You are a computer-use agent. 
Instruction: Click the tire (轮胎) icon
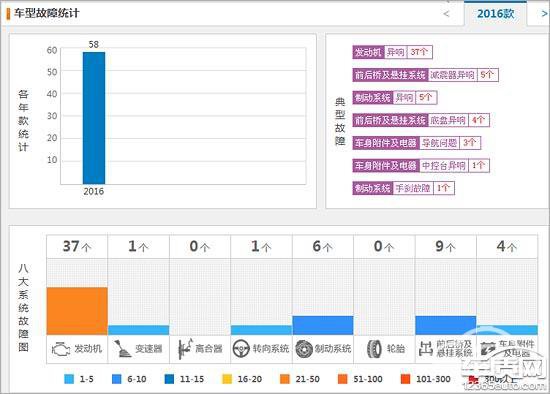374,349
